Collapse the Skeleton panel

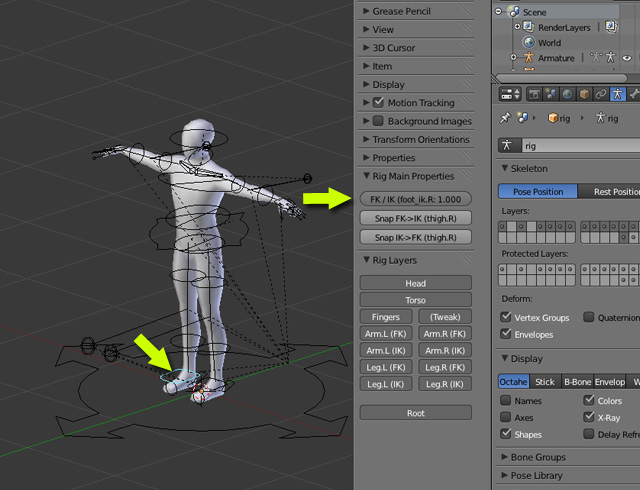tap(569, 168)
